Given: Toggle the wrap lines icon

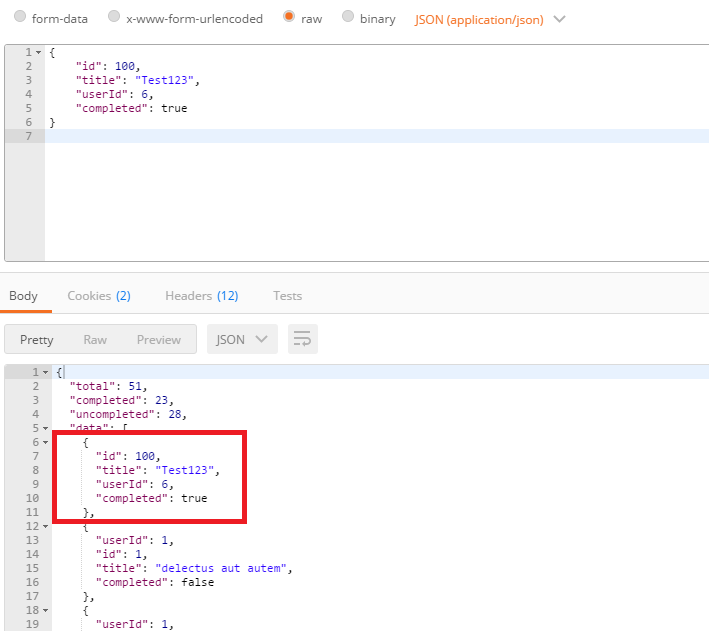Looking at the screenshot, I should 303,339.
